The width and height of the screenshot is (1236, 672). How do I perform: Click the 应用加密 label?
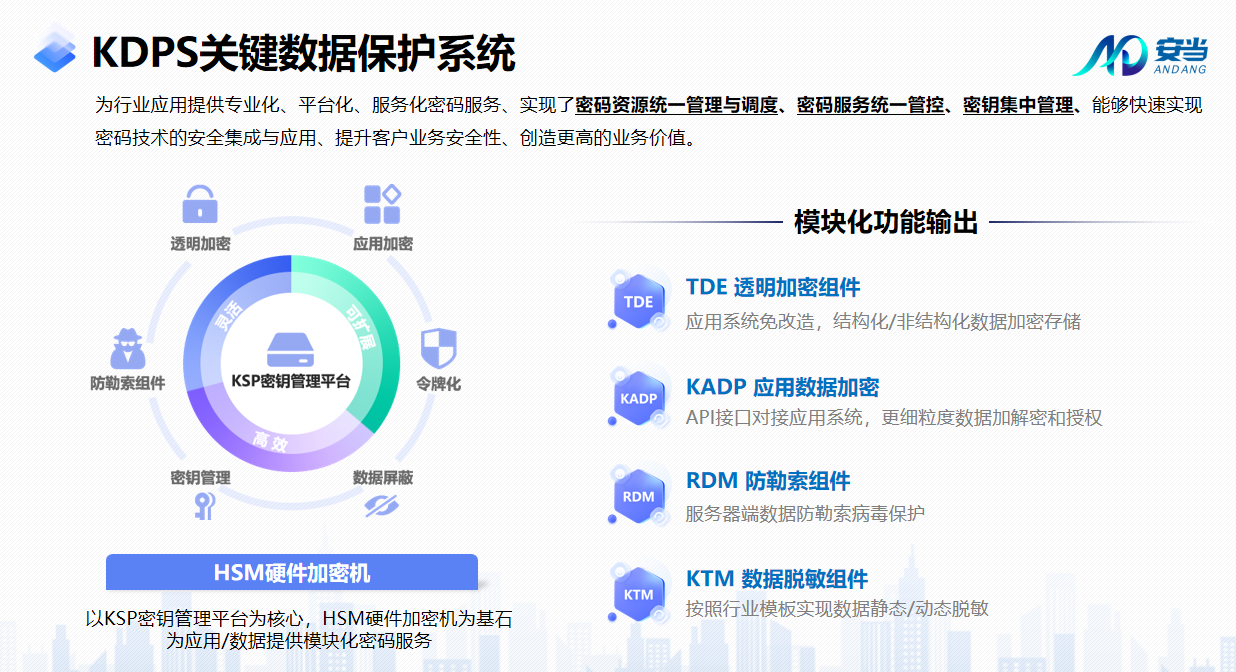pos(383,244)
